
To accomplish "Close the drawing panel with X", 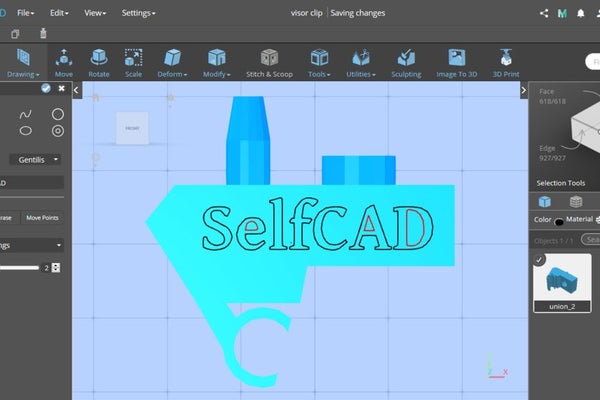I will click(x=61, y=89).
